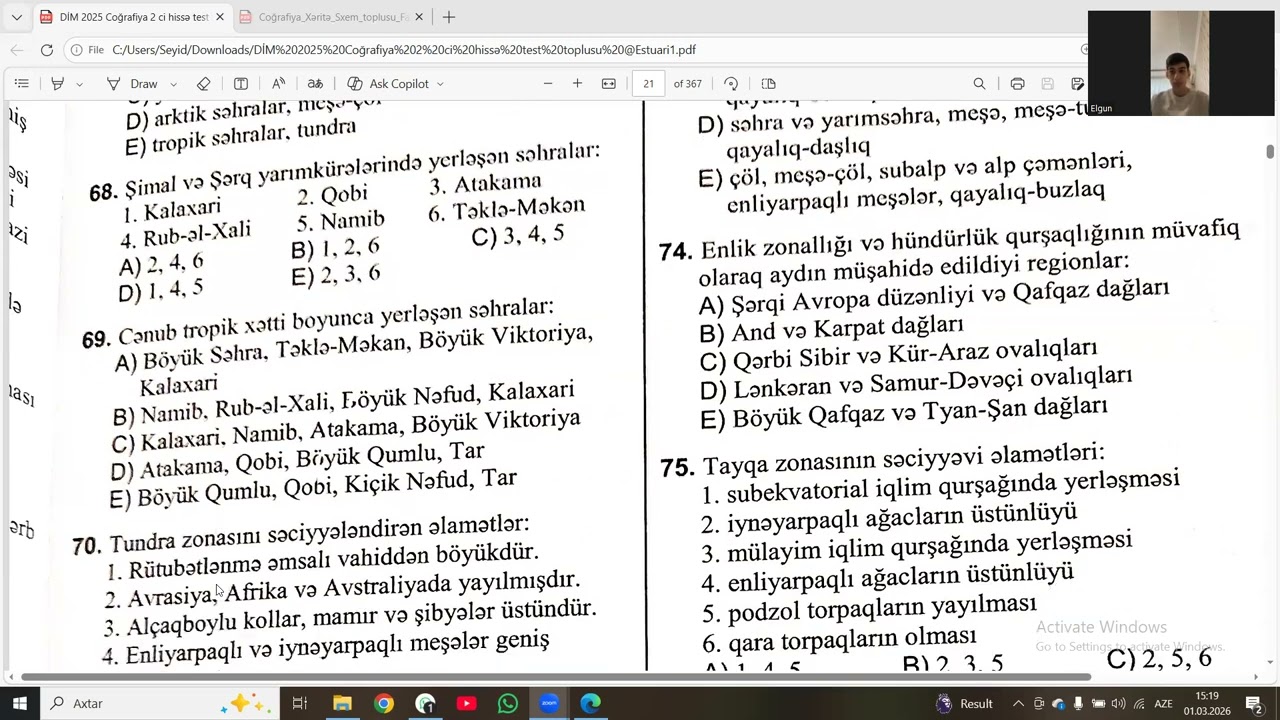Click 'C) Kalaxari, Namib, Atakama' answer line
The height and width of the screenshot is (720, 1280).
pyautogui.click(x=346, y=430)
